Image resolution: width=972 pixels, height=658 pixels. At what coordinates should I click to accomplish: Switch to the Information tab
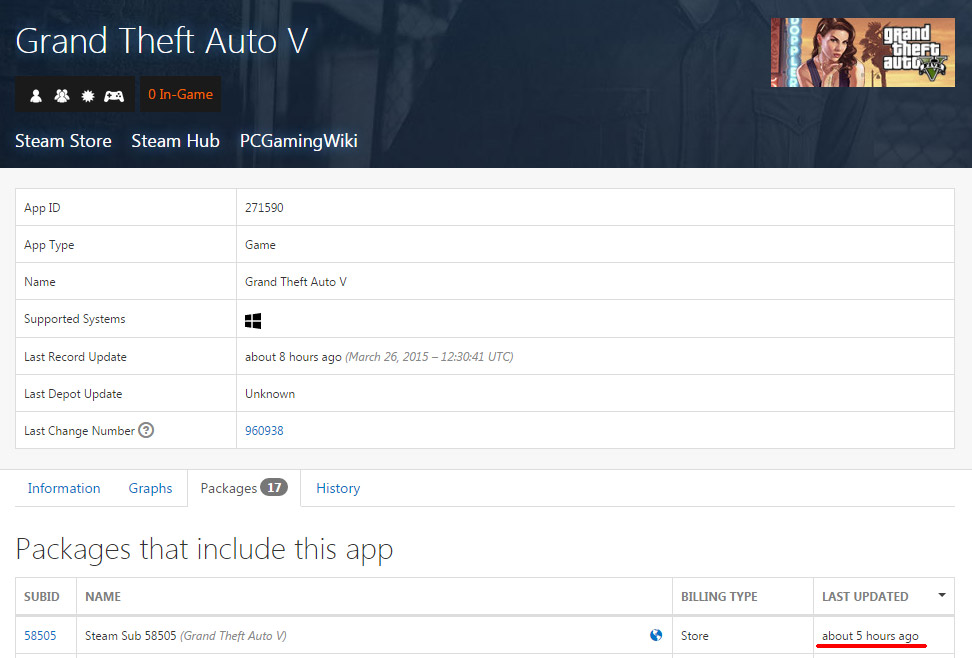64,488
